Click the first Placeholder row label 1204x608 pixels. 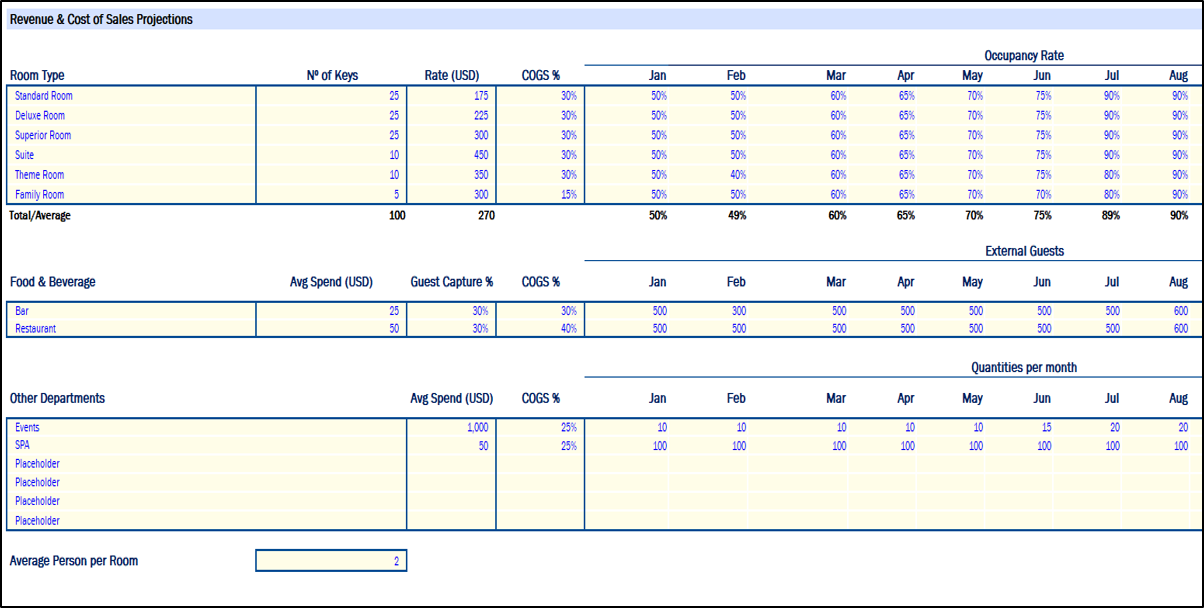point(37,464)
